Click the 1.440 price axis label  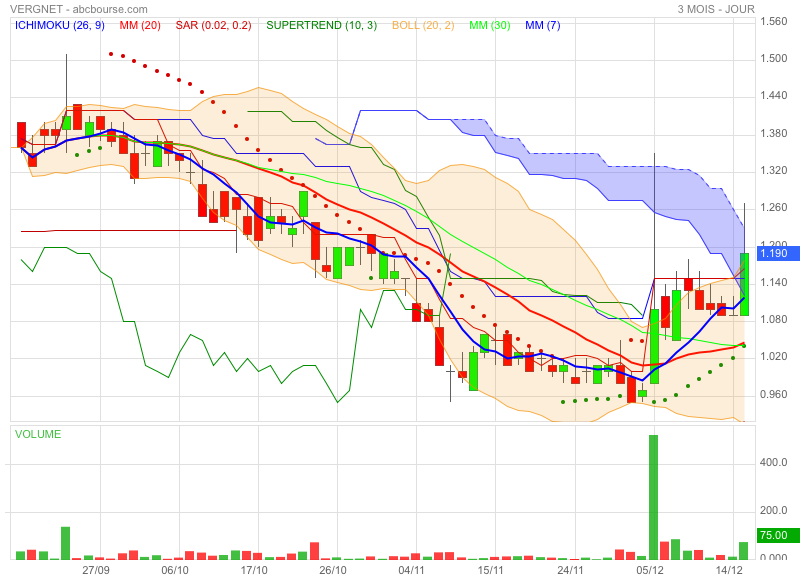coord(773,96)
